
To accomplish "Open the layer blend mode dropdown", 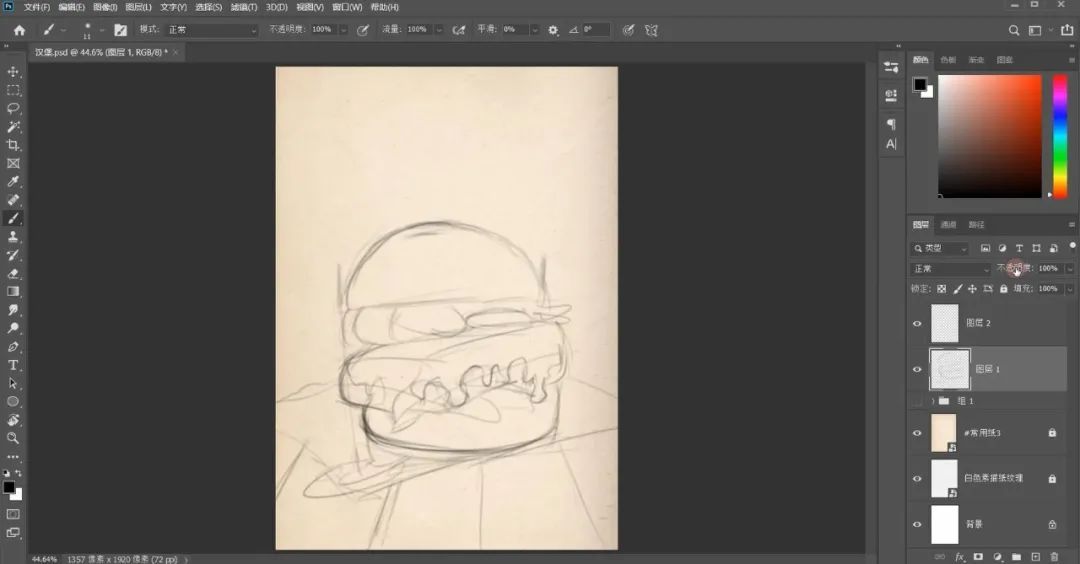I will [x=951, y=269].
